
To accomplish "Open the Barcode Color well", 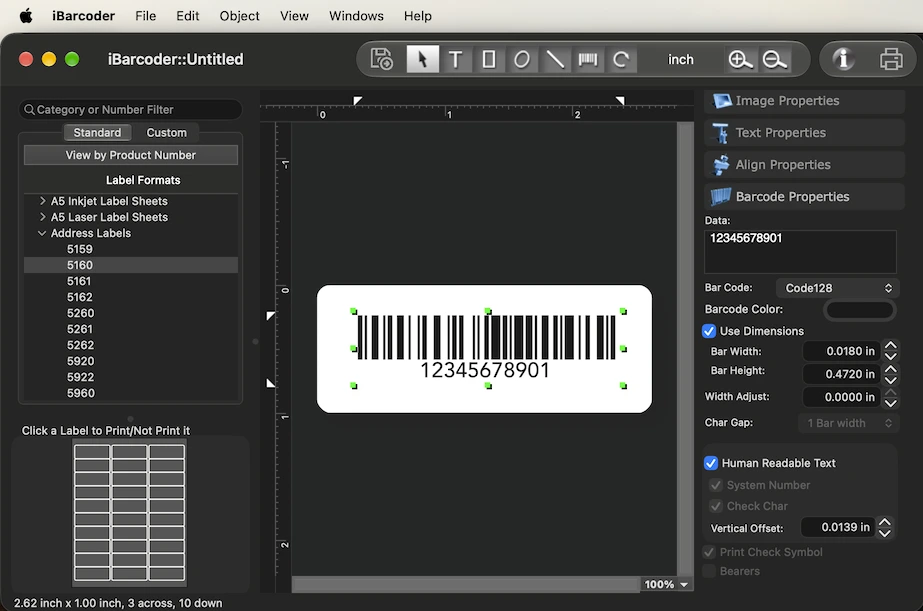I will coord(859,310).
